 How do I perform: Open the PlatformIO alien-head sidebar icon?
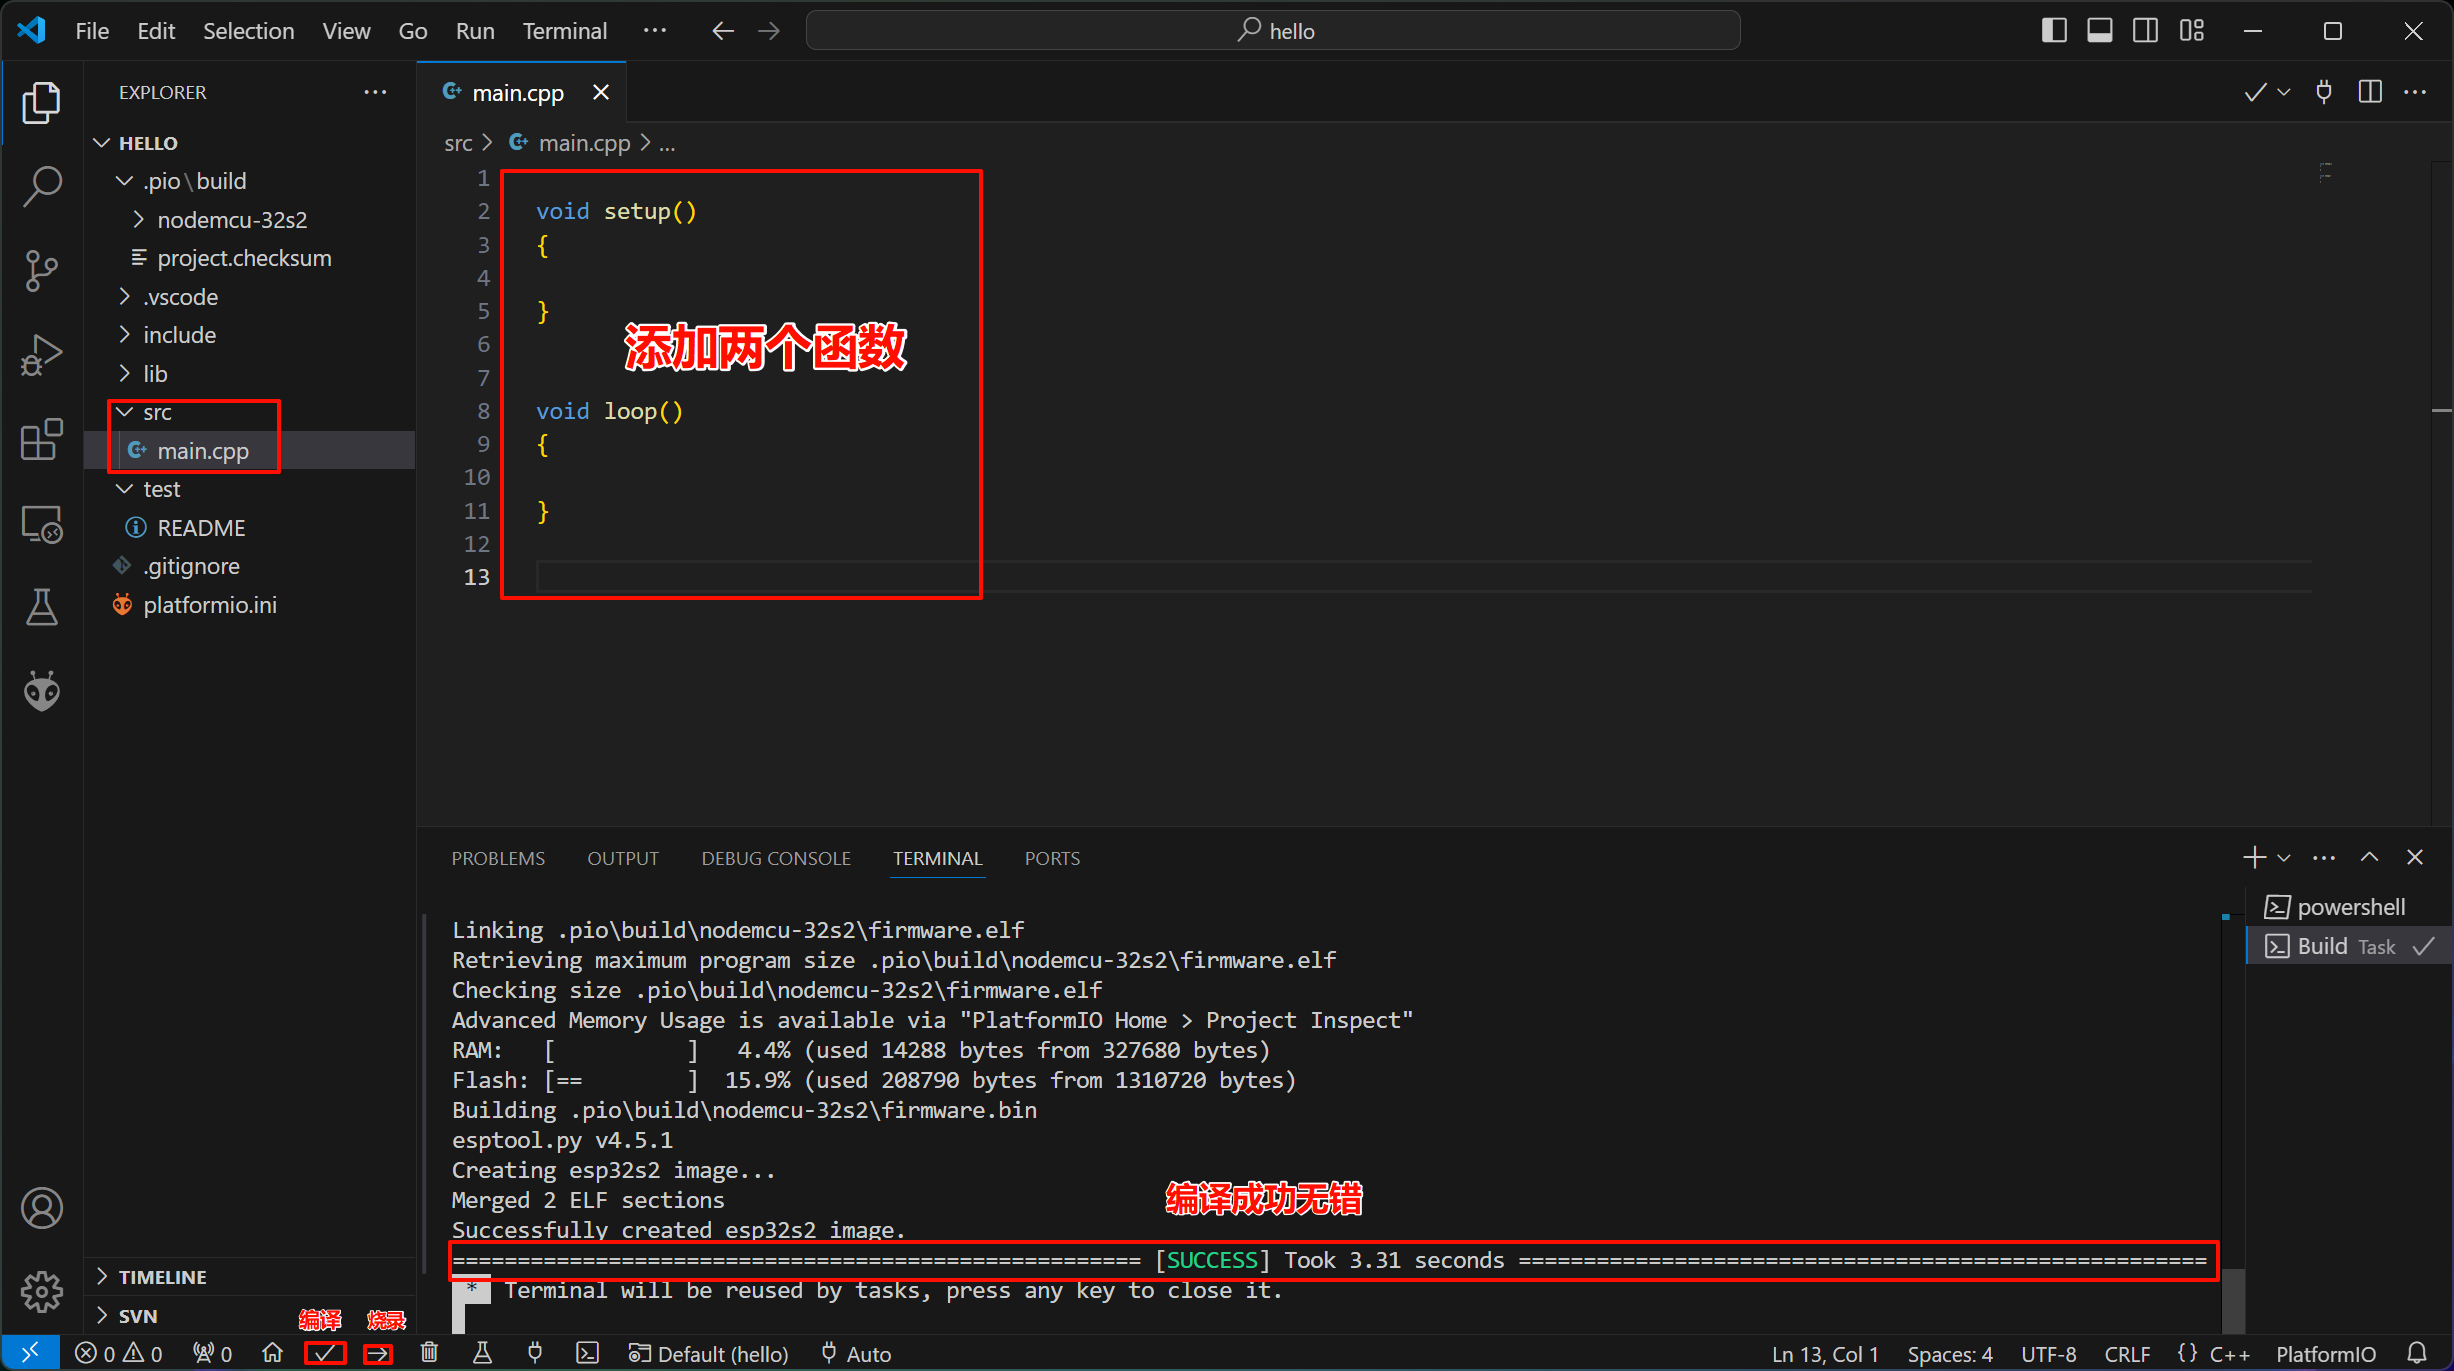coord(42,691)
